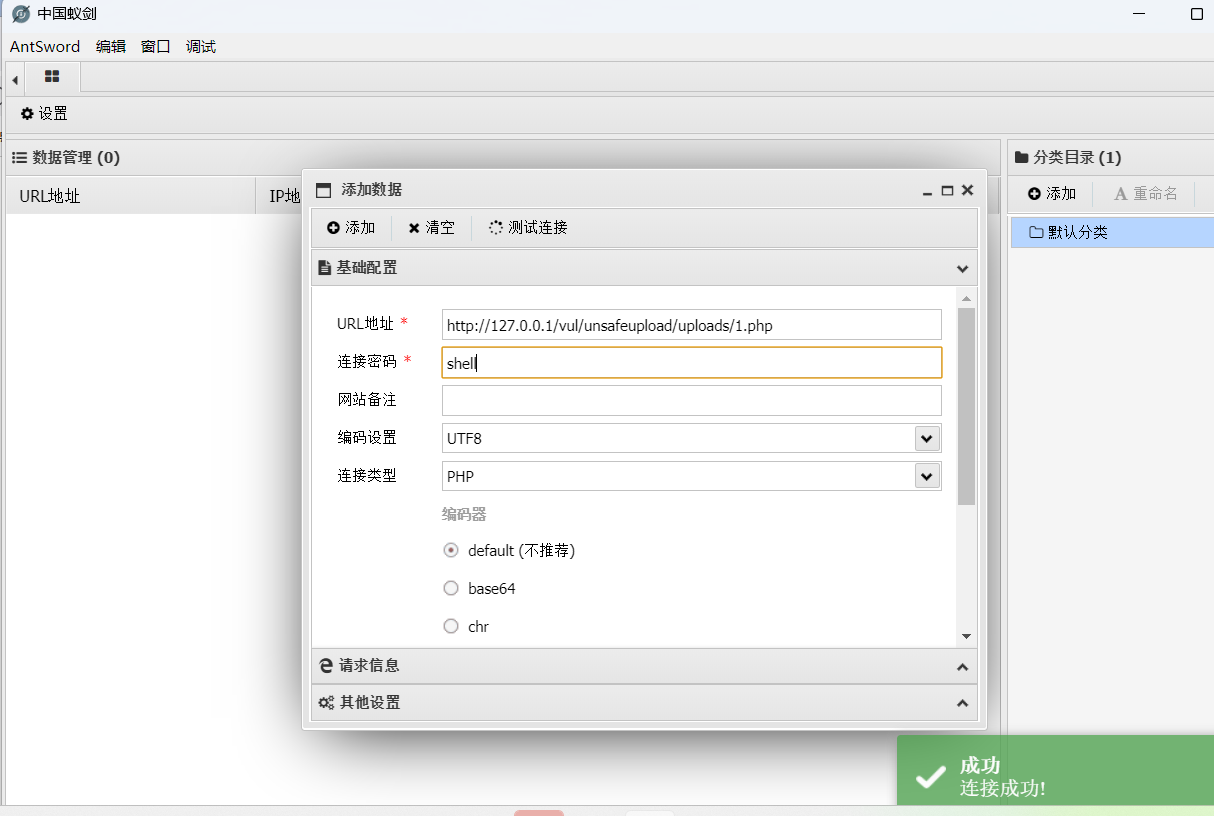
Task: Click 测试连接 to test connection
Action: (x=528, y=228)
